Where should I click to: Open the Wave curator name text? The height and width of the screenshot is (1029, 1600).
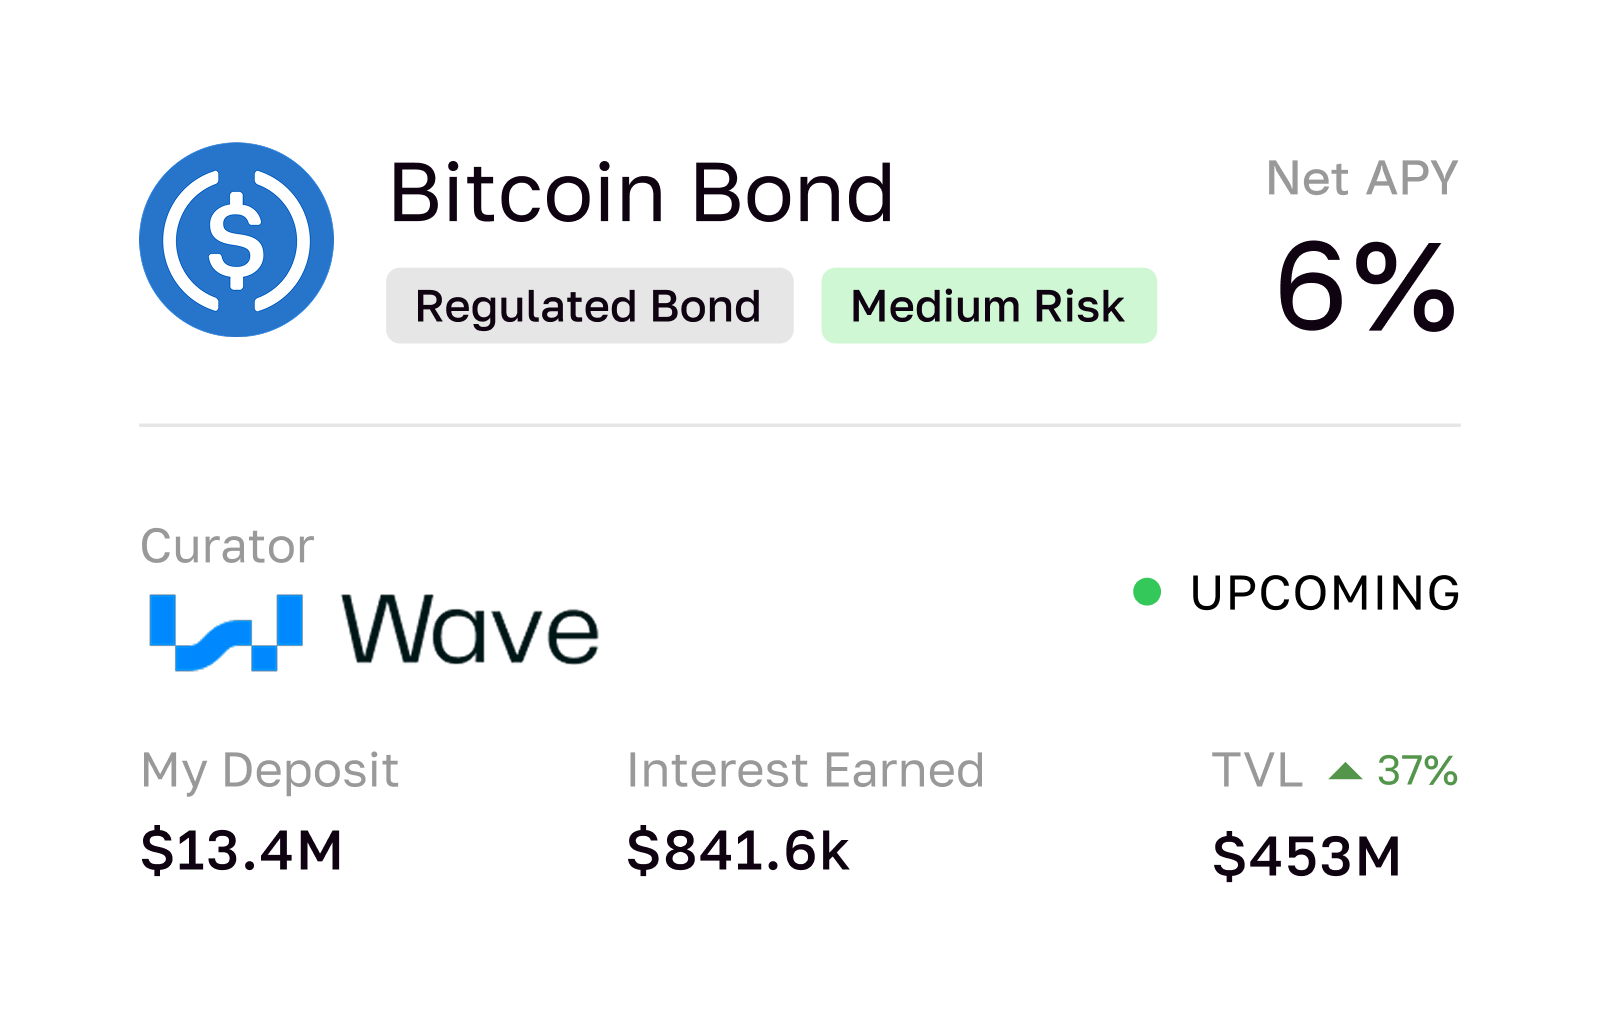[x=470, y=630]
